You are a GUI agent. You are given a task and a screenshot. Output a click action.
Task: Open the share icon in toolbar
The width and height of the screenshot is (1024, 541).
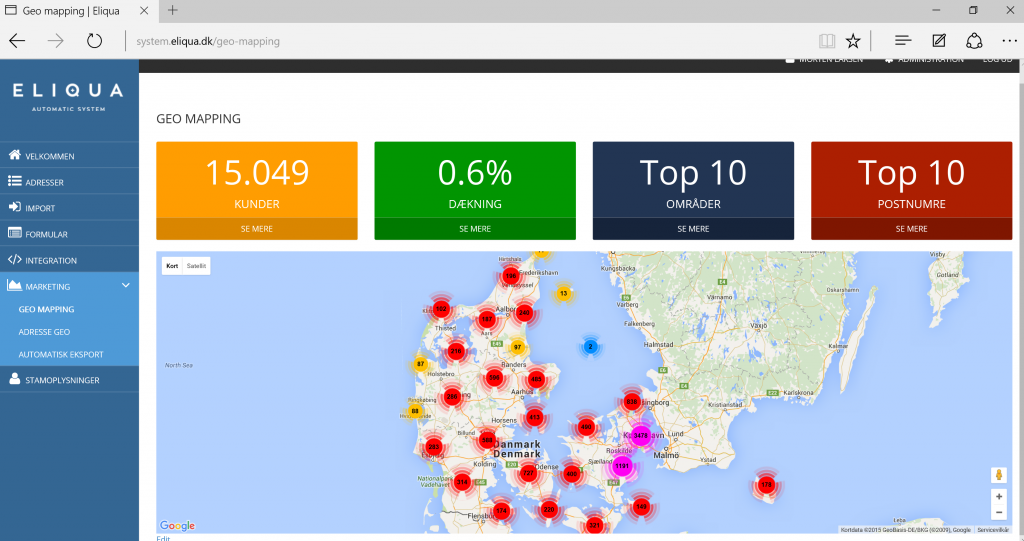(x=974, y=41)
